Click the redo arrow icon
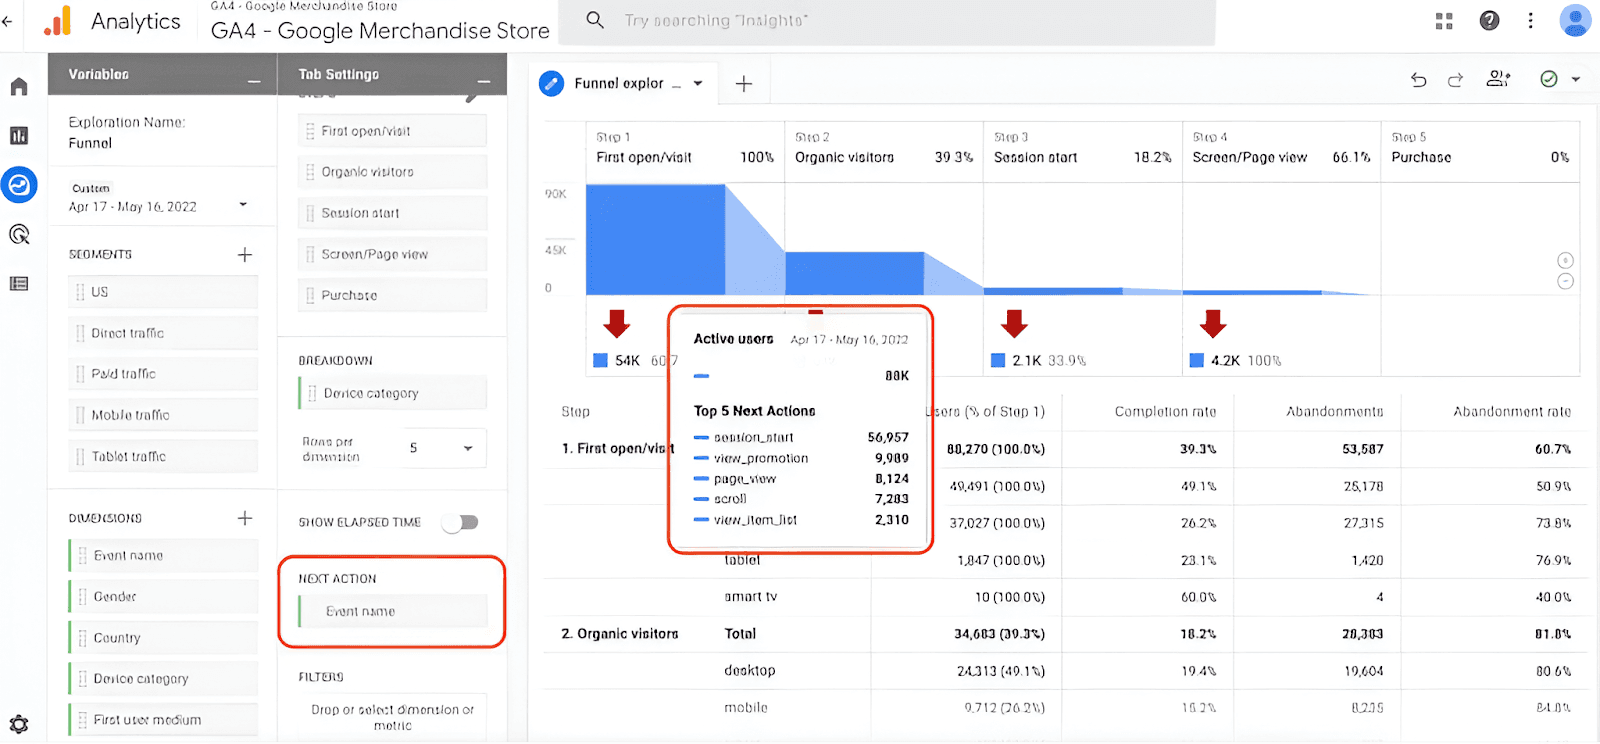 tap(1455, 80)
